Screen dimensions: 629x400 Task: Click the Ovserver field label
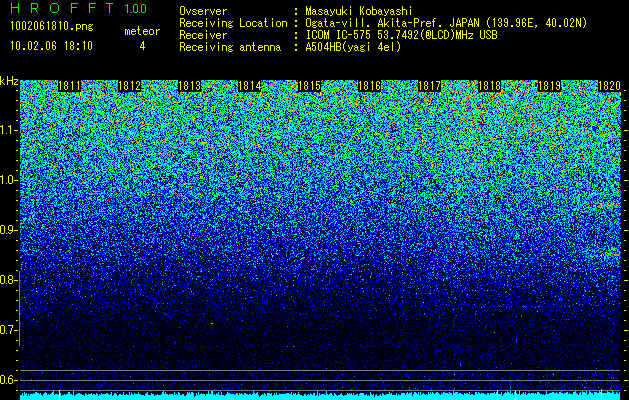click(203, 11)
